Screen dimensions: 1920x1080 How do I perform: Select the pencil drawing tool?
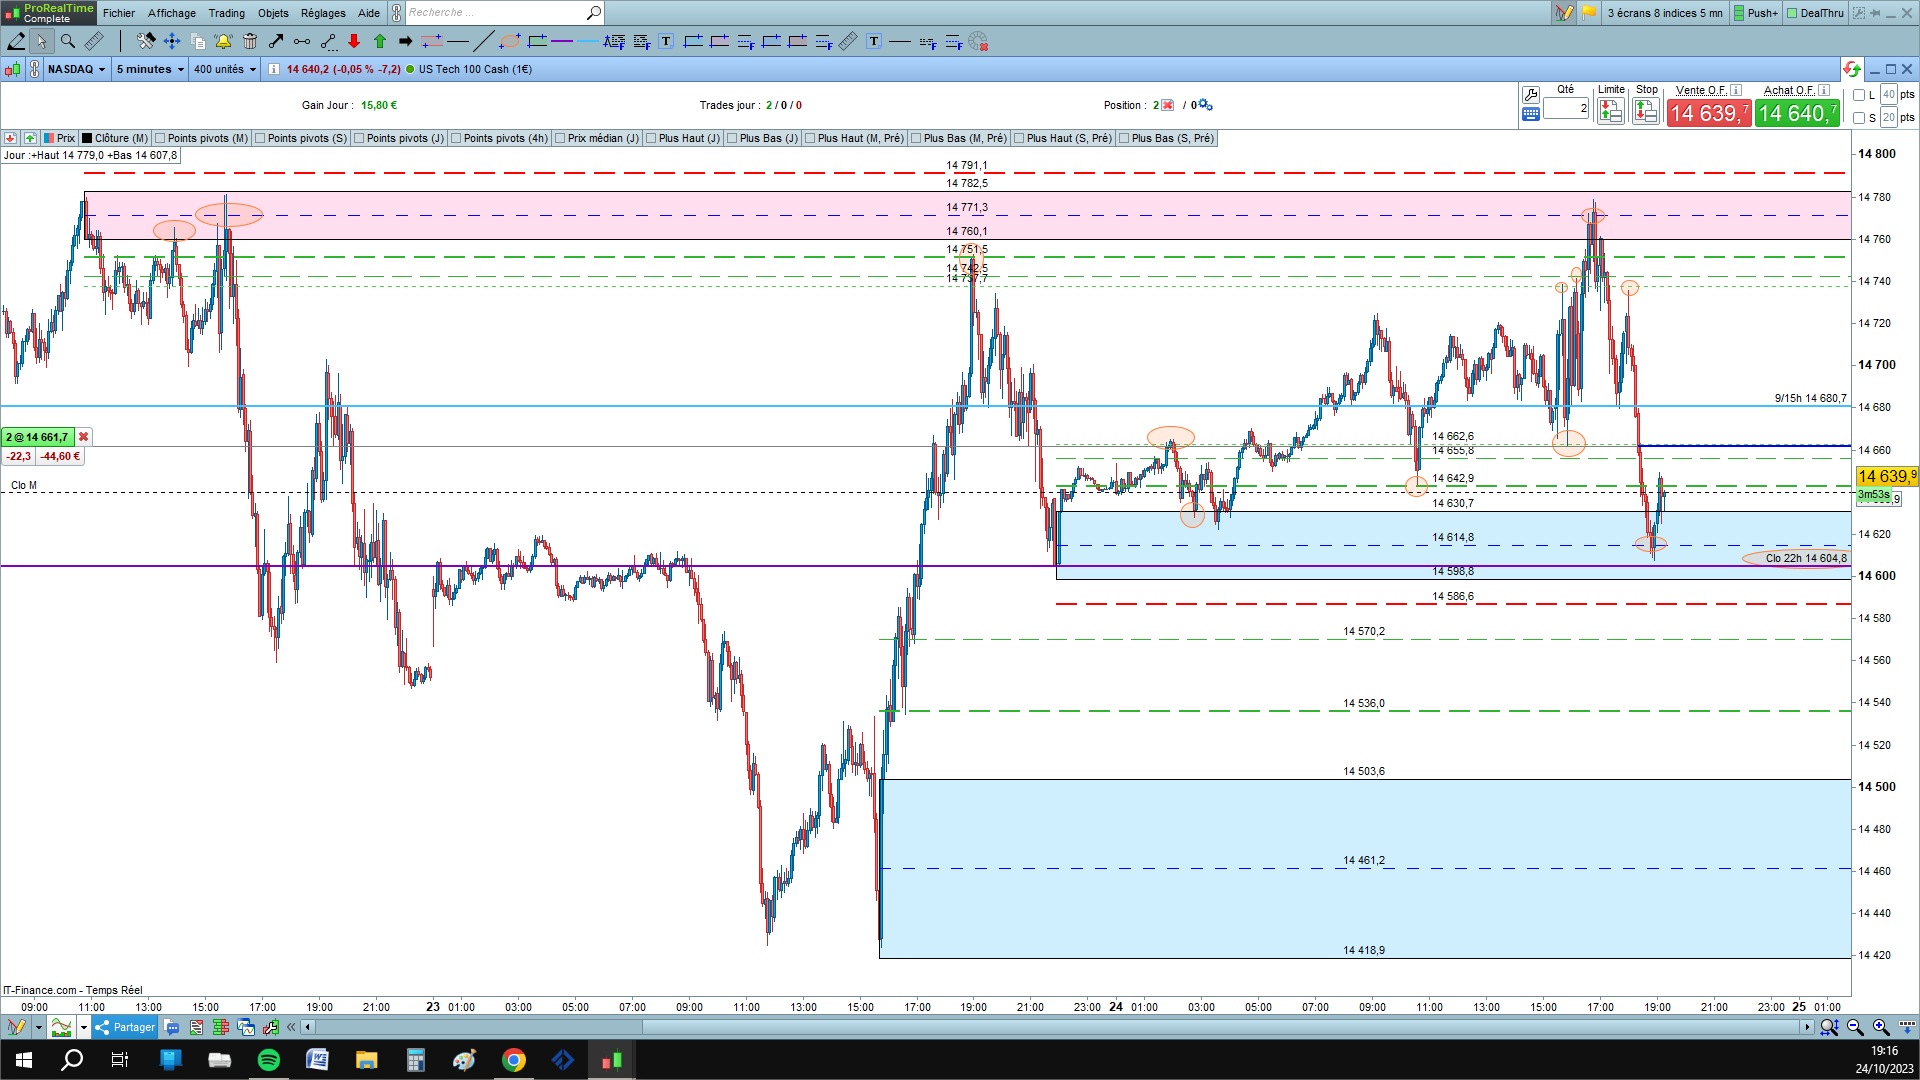[16, 41]
